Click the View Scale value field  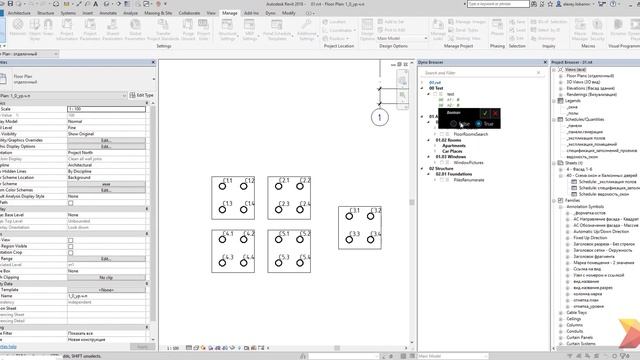106,109
